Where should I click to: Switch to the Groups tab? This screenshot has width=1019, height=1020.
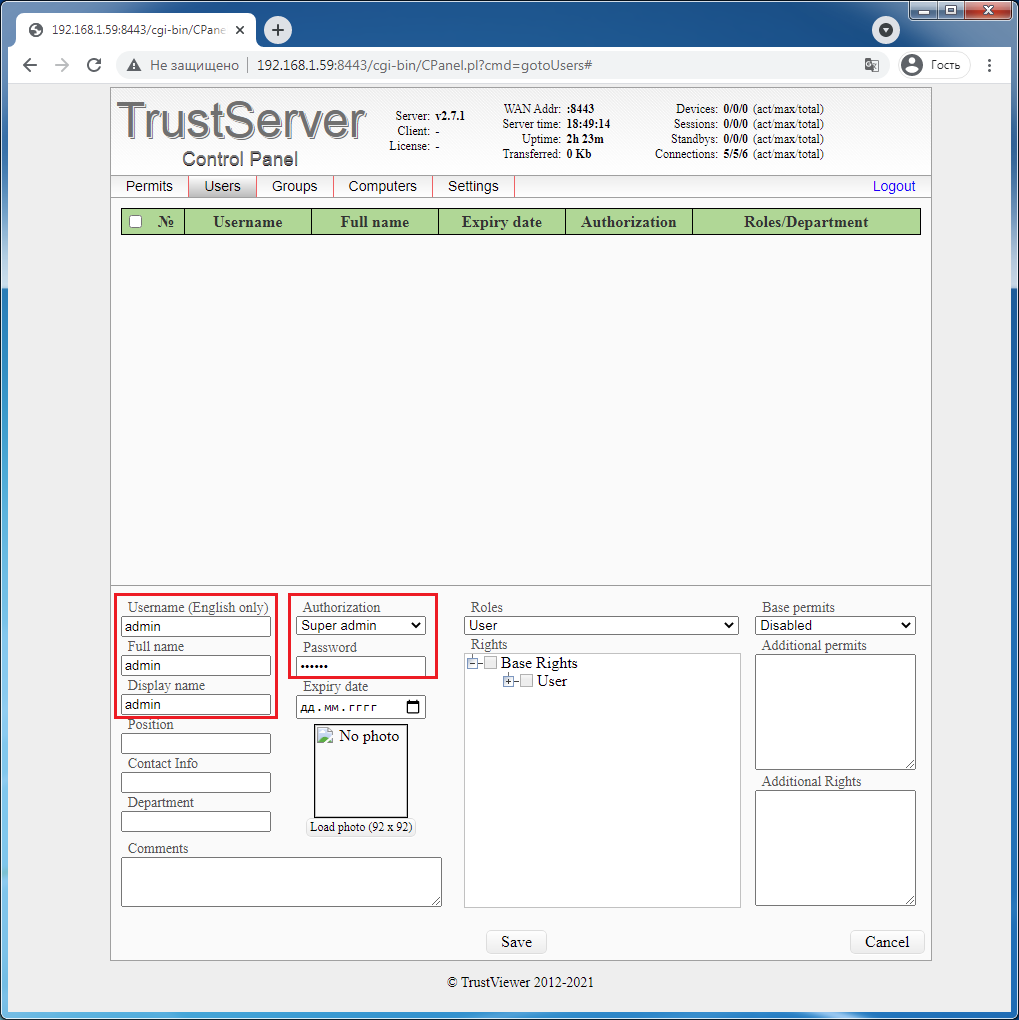click(295, 186)
